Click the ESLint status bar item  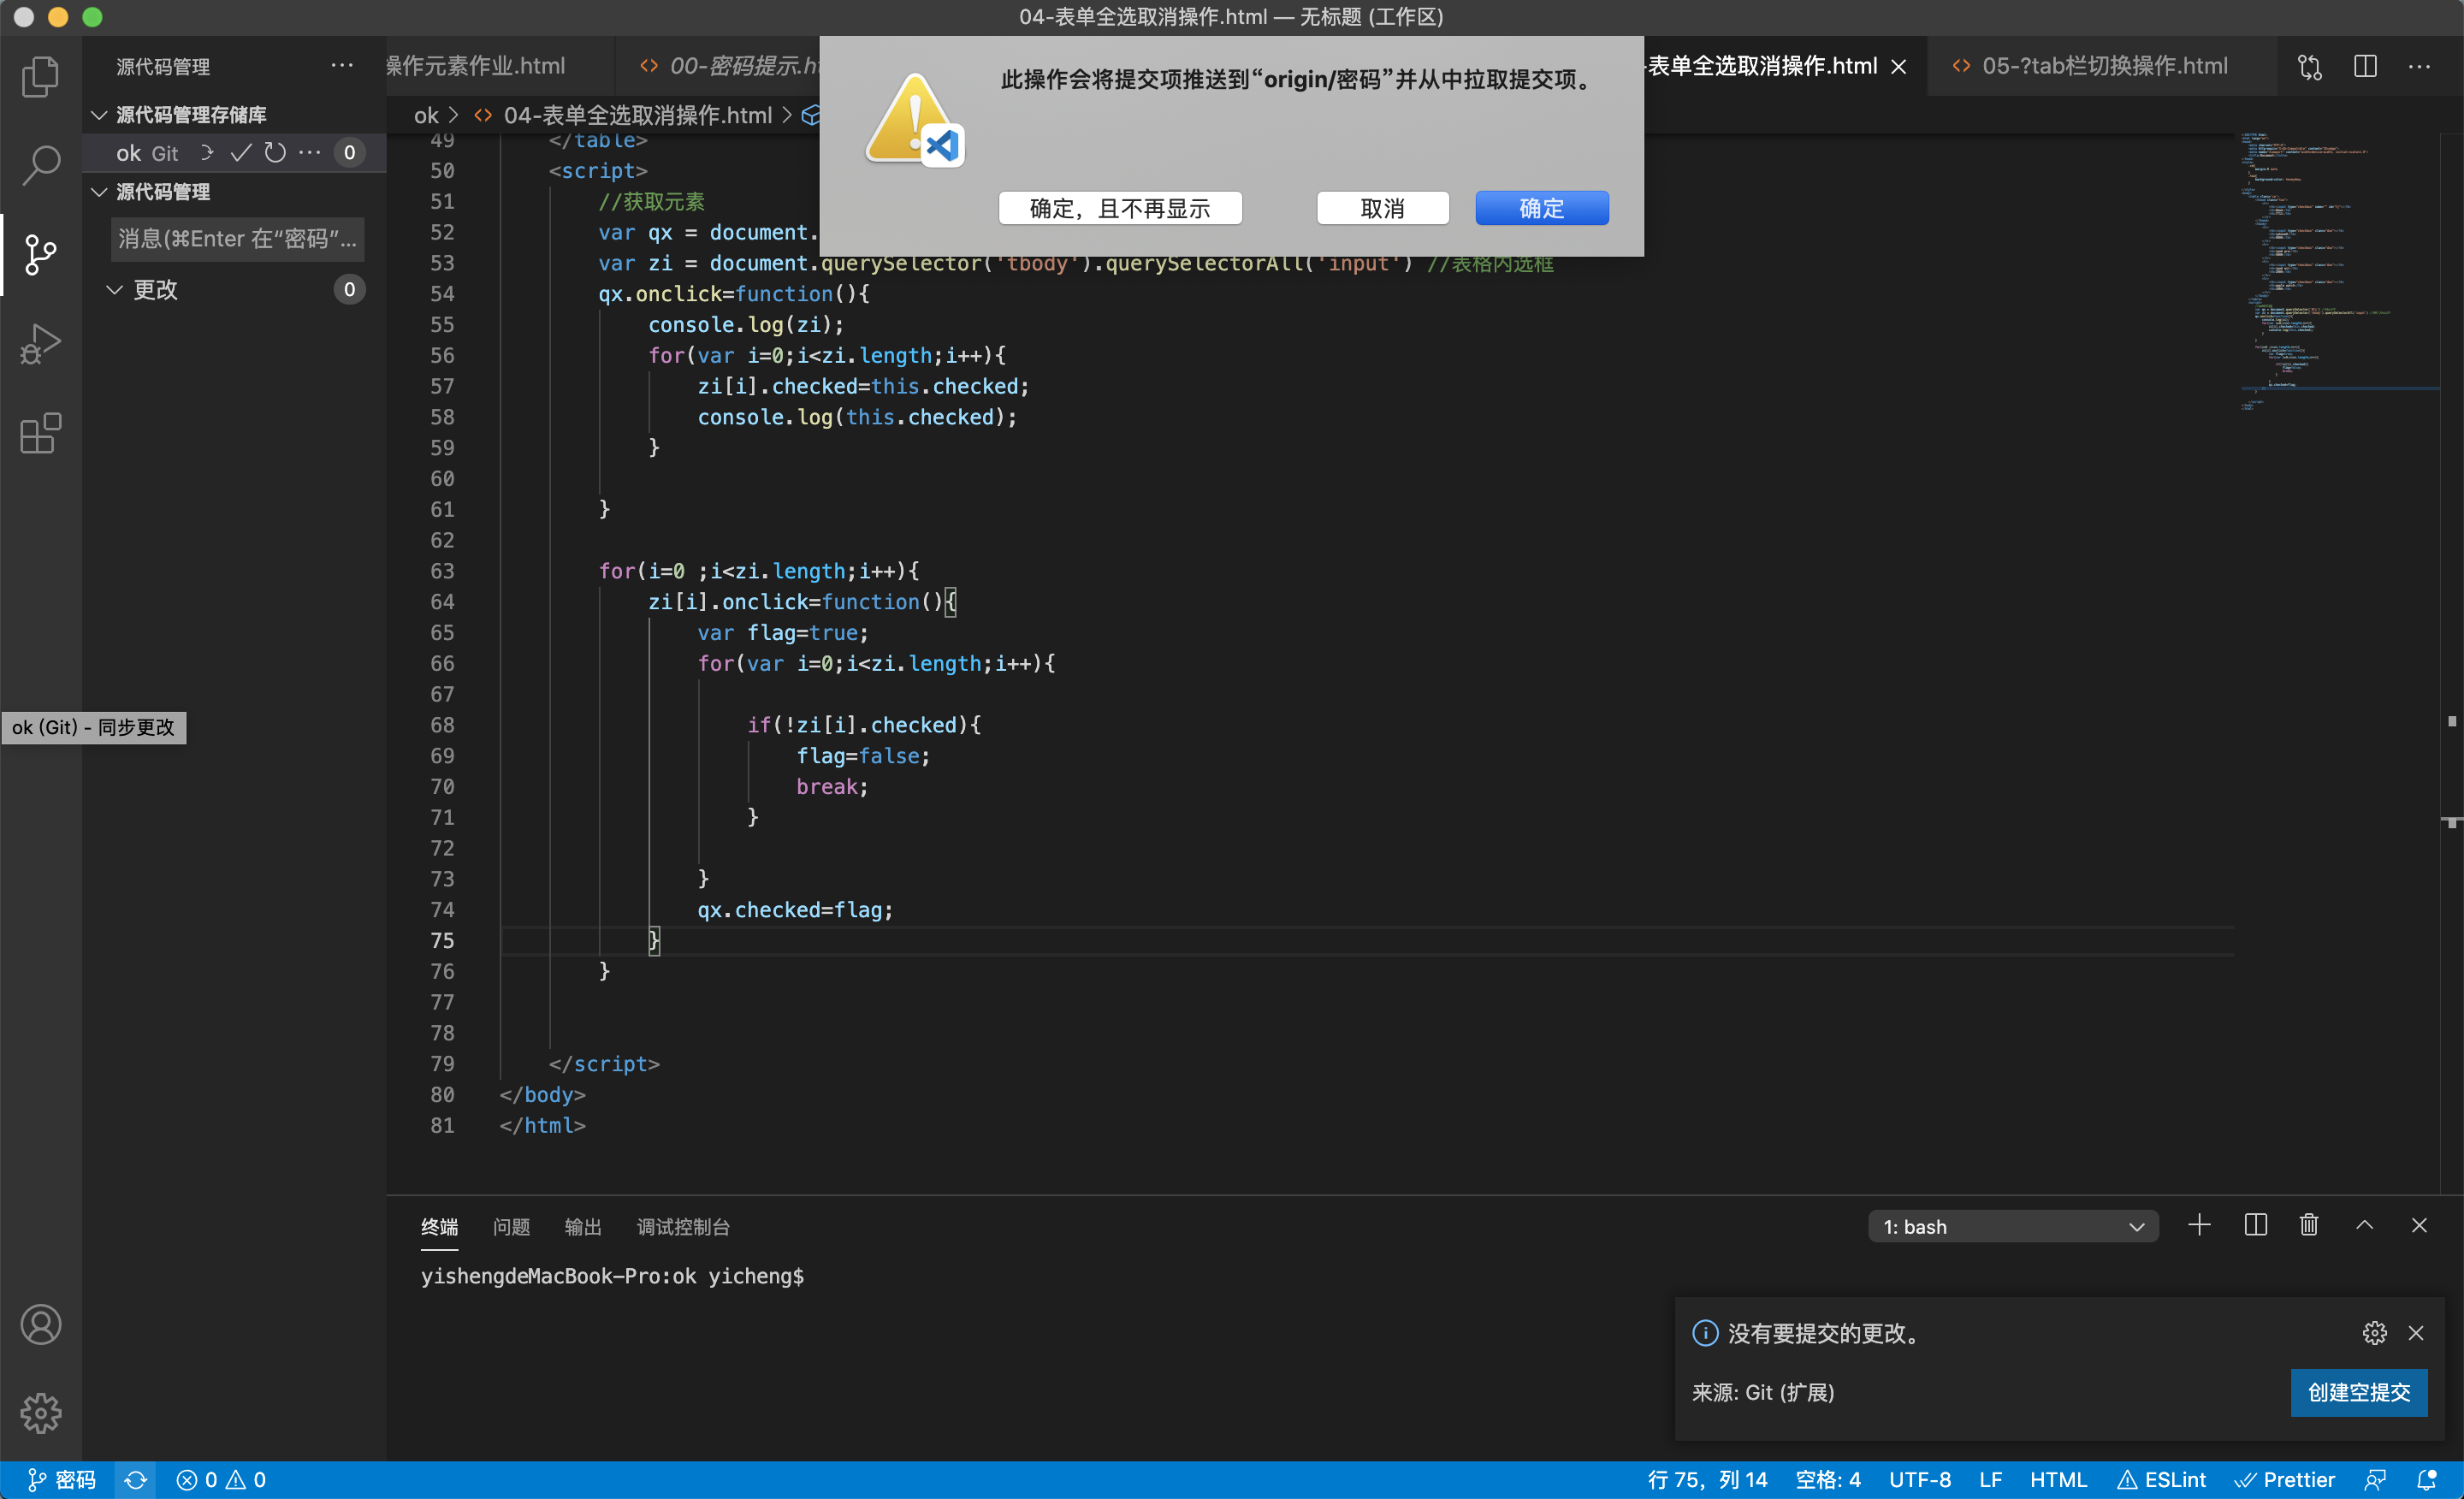coord(2162,1480)
